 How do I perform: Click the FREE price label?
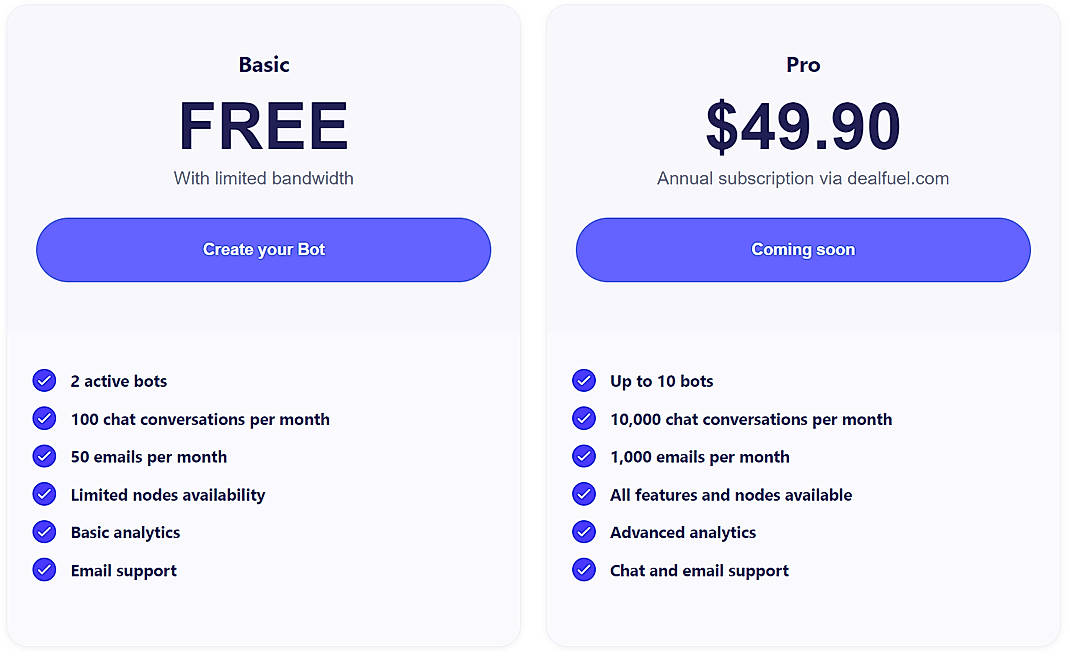[x=263, y=126]
